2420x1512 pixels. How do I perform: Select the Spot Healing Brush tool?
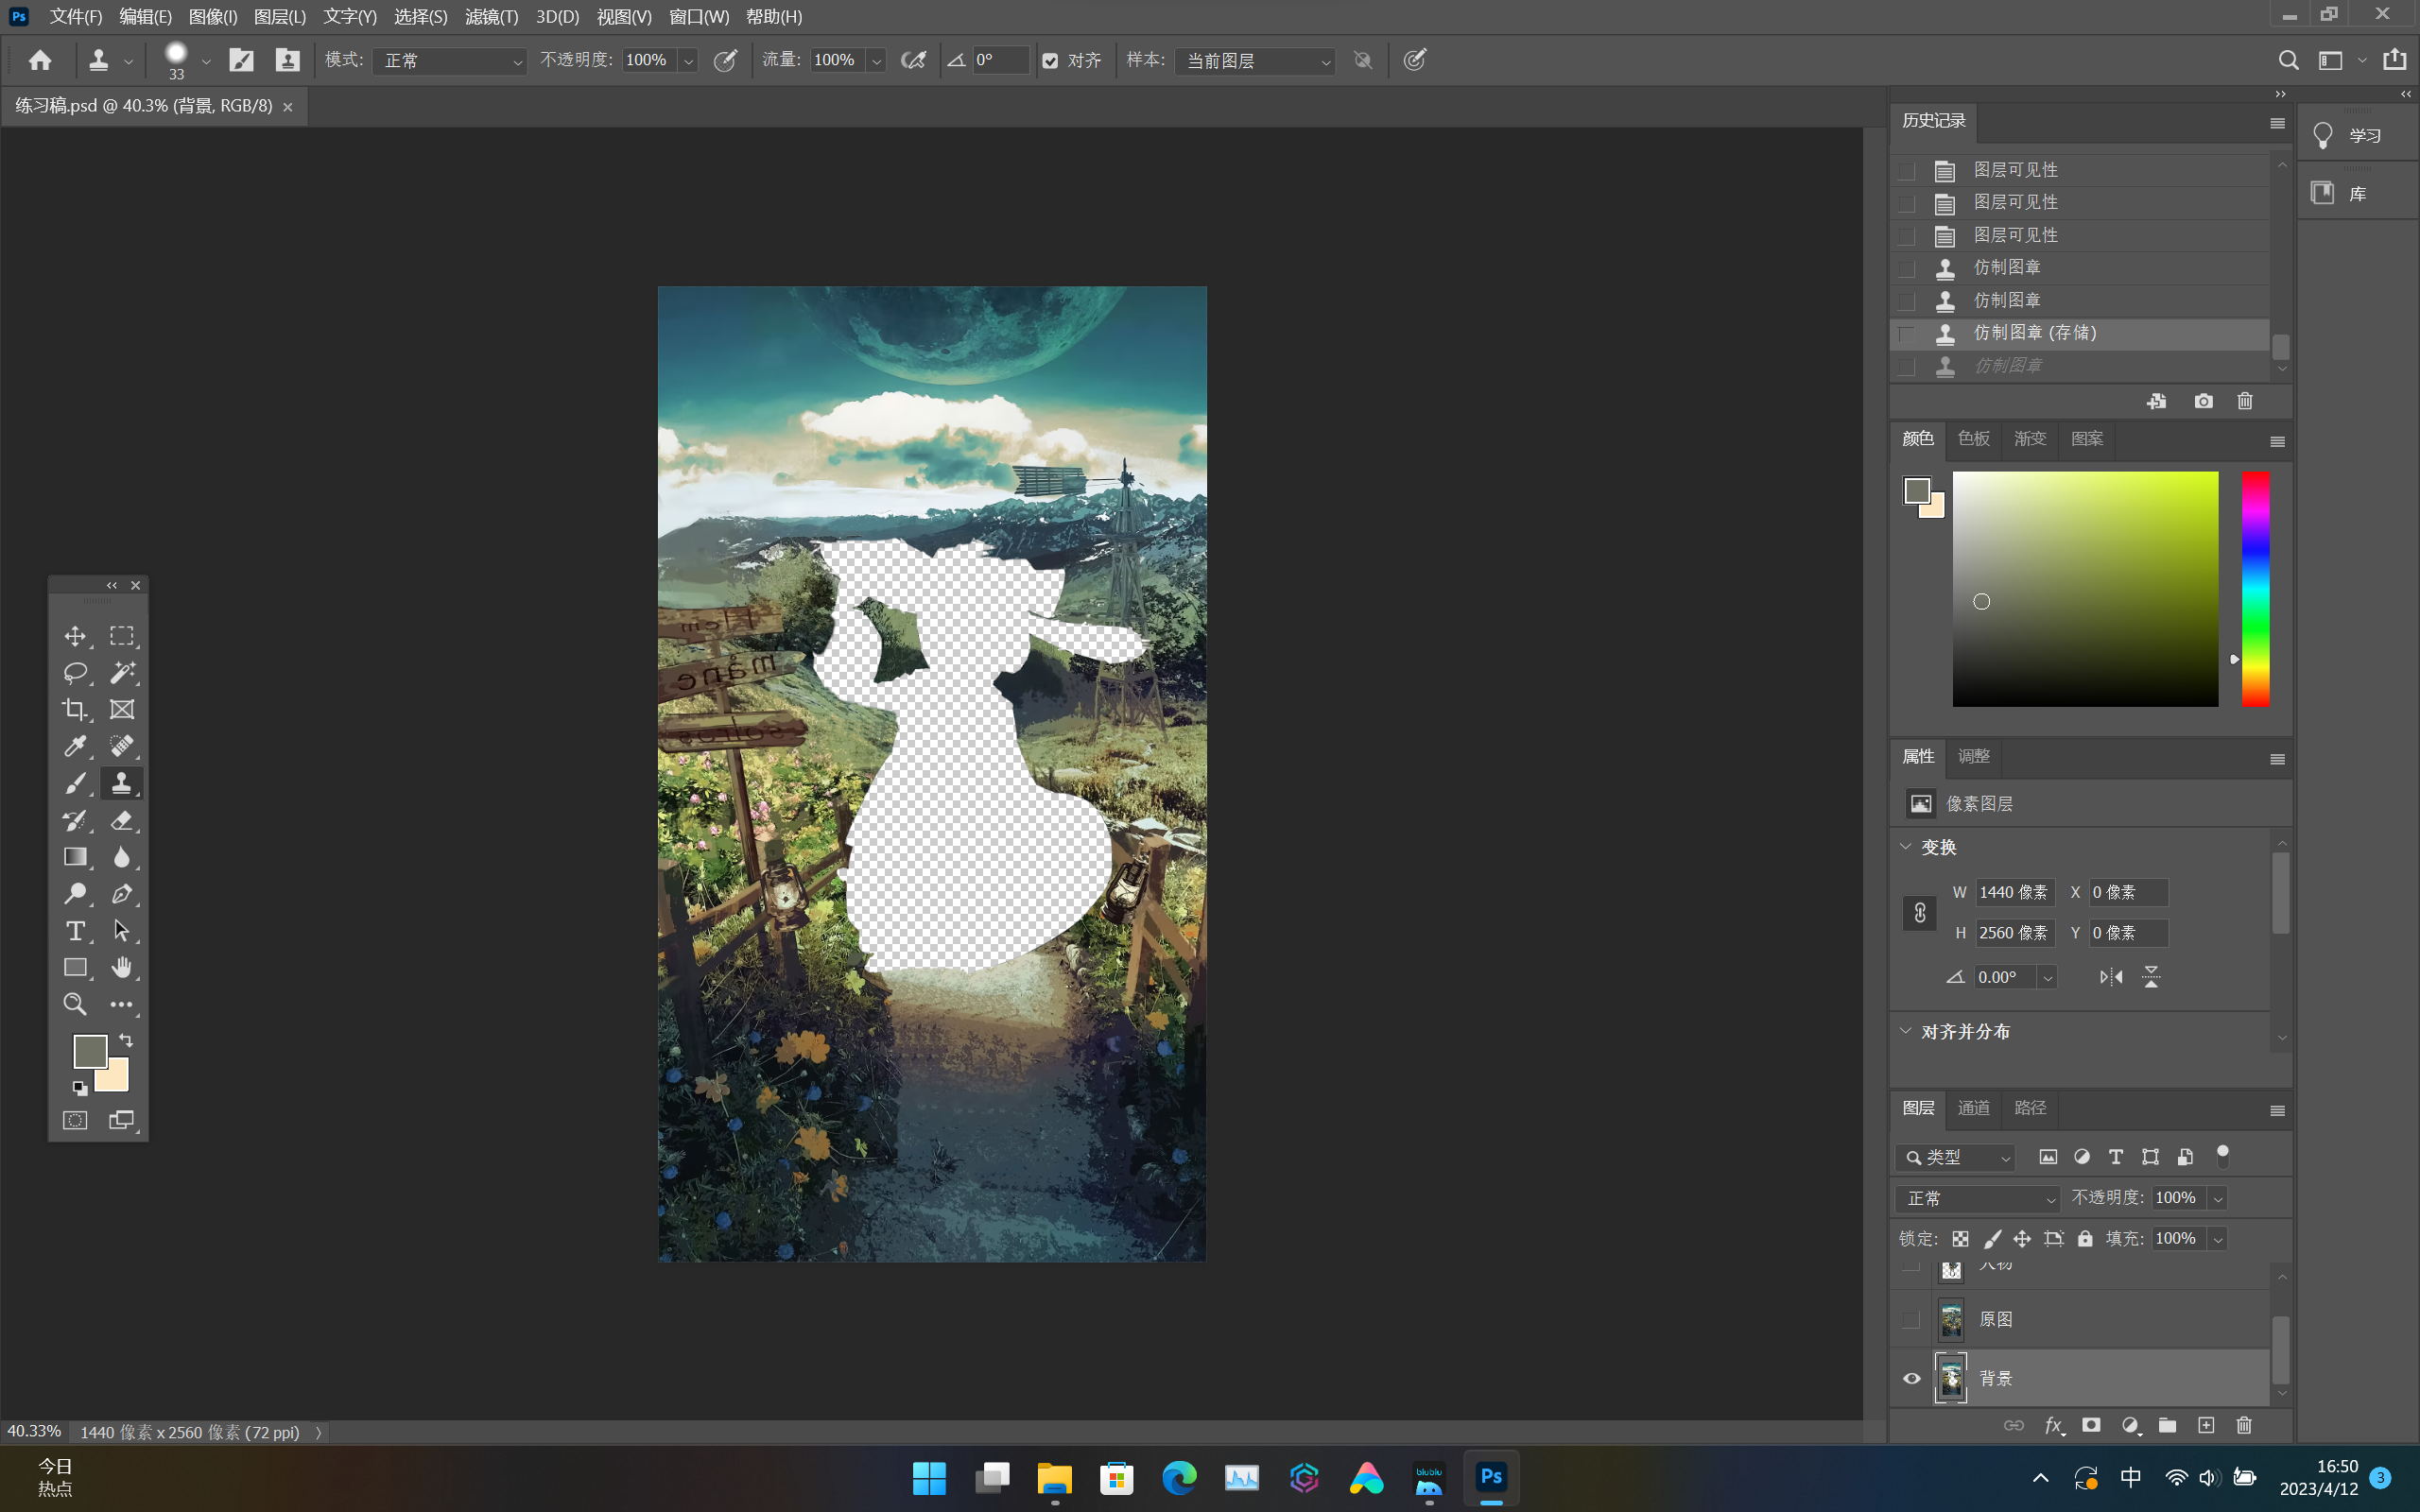coord(122,746)
